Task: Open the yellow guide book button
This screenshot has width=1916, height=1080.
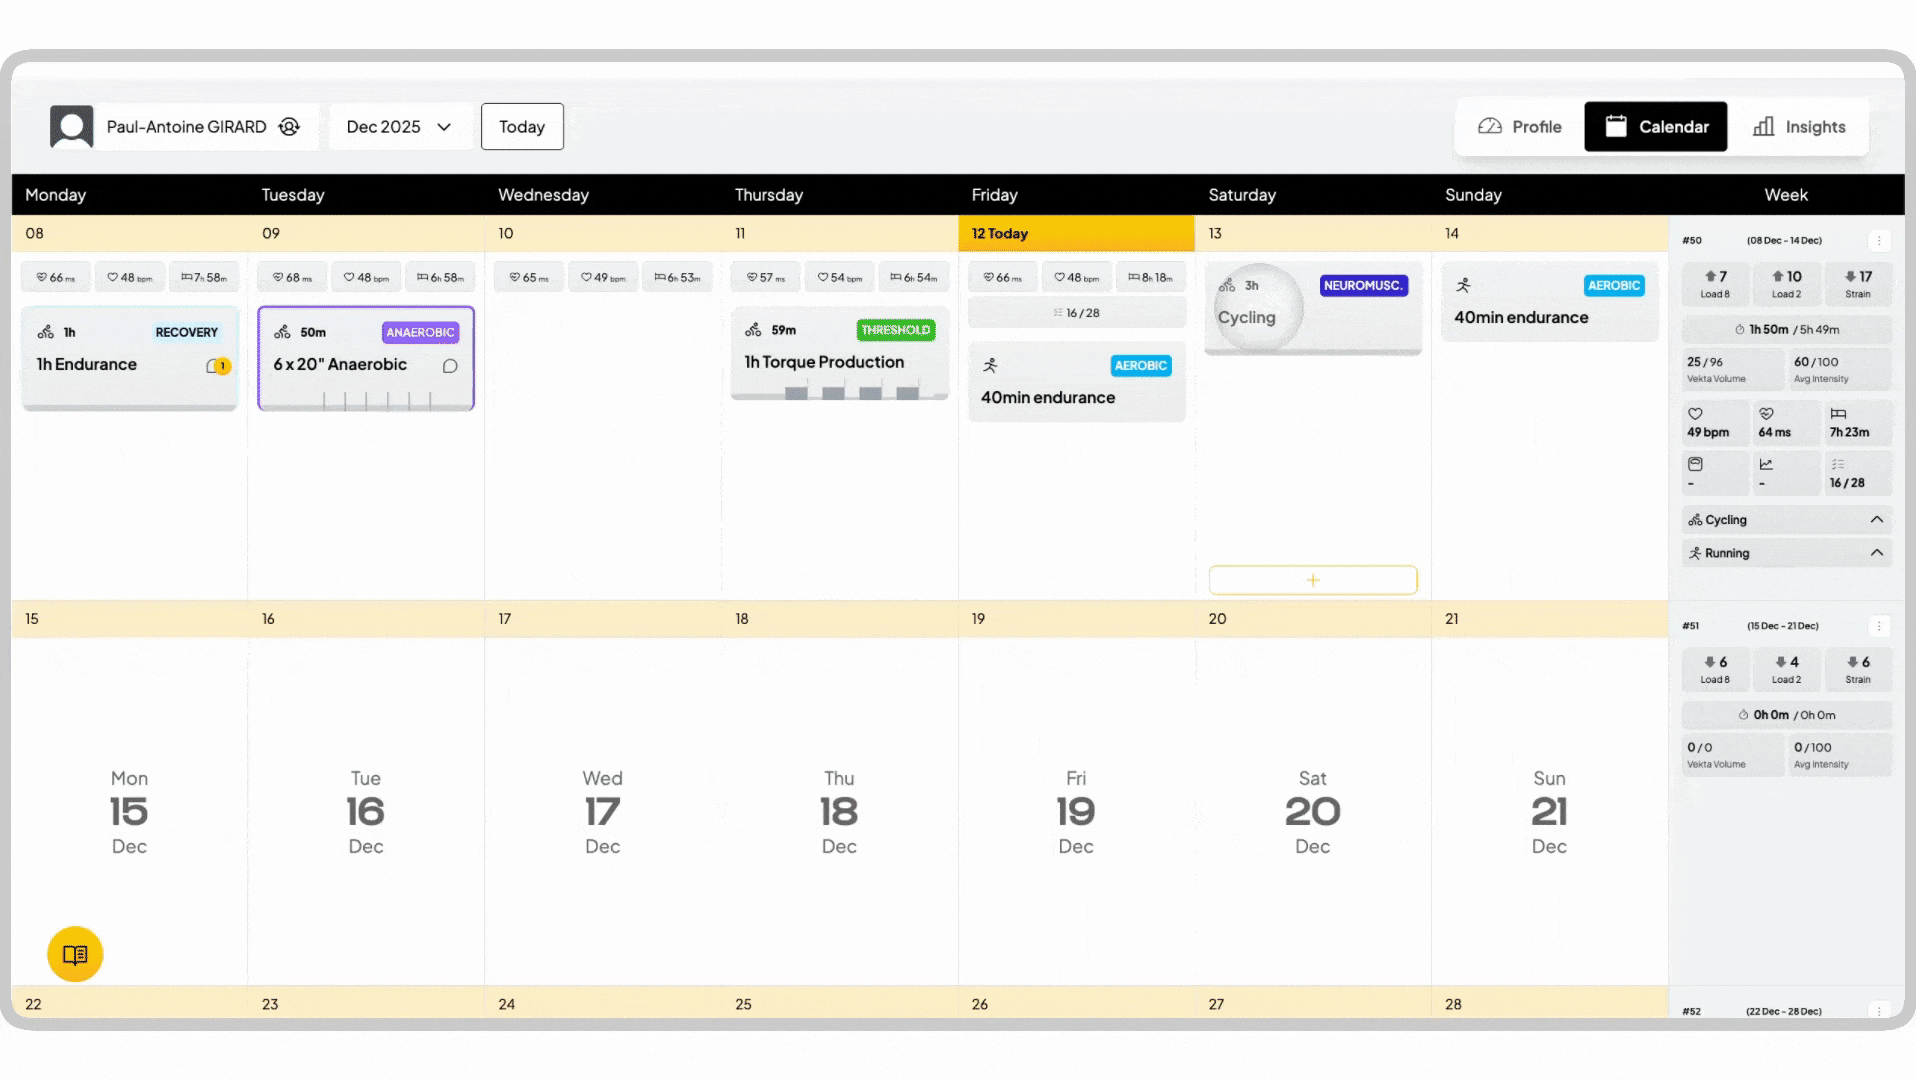Action: [75, 954]
